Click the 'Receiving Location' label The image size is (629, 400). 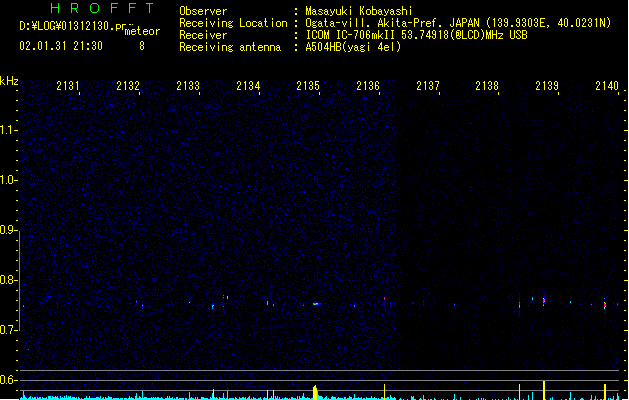coord(233,23)
